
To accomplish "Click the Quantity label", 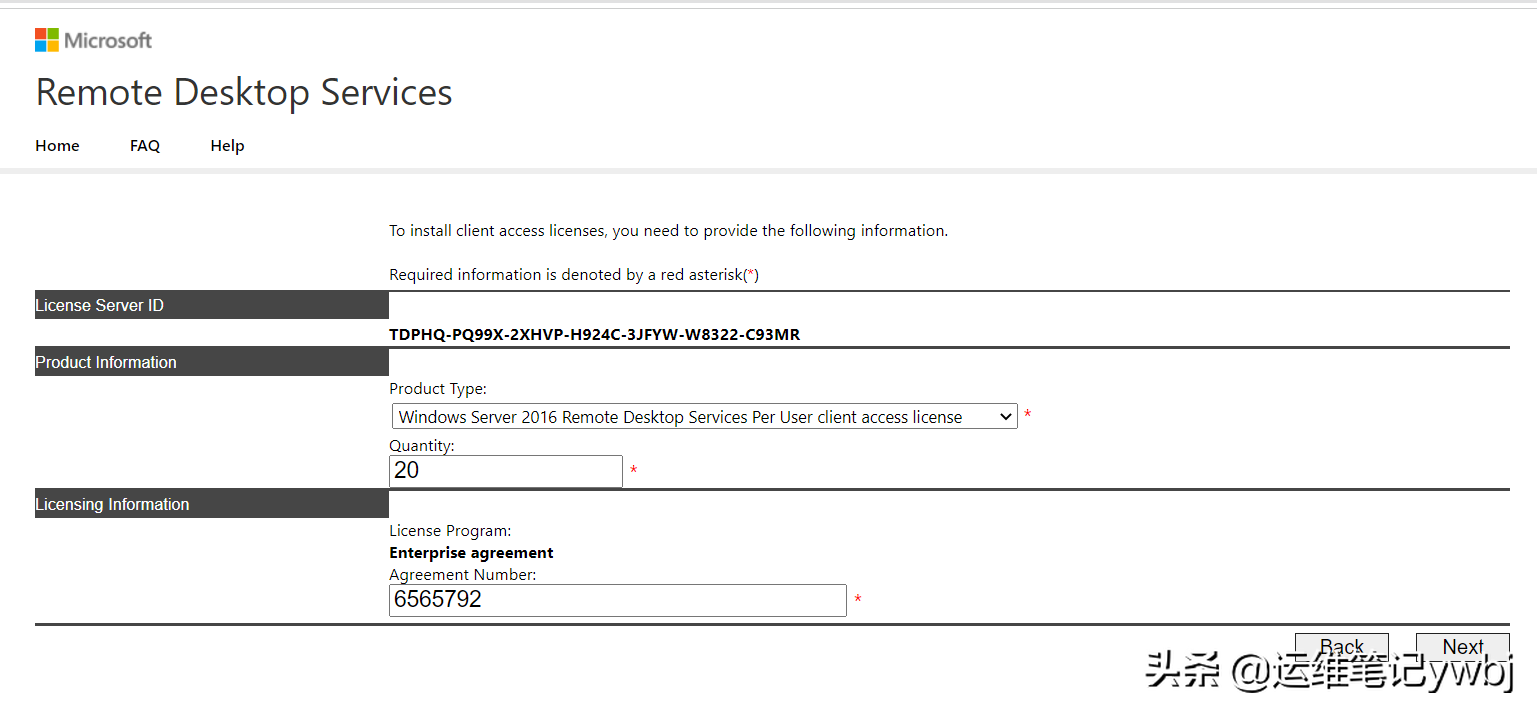I will (422, 446).
